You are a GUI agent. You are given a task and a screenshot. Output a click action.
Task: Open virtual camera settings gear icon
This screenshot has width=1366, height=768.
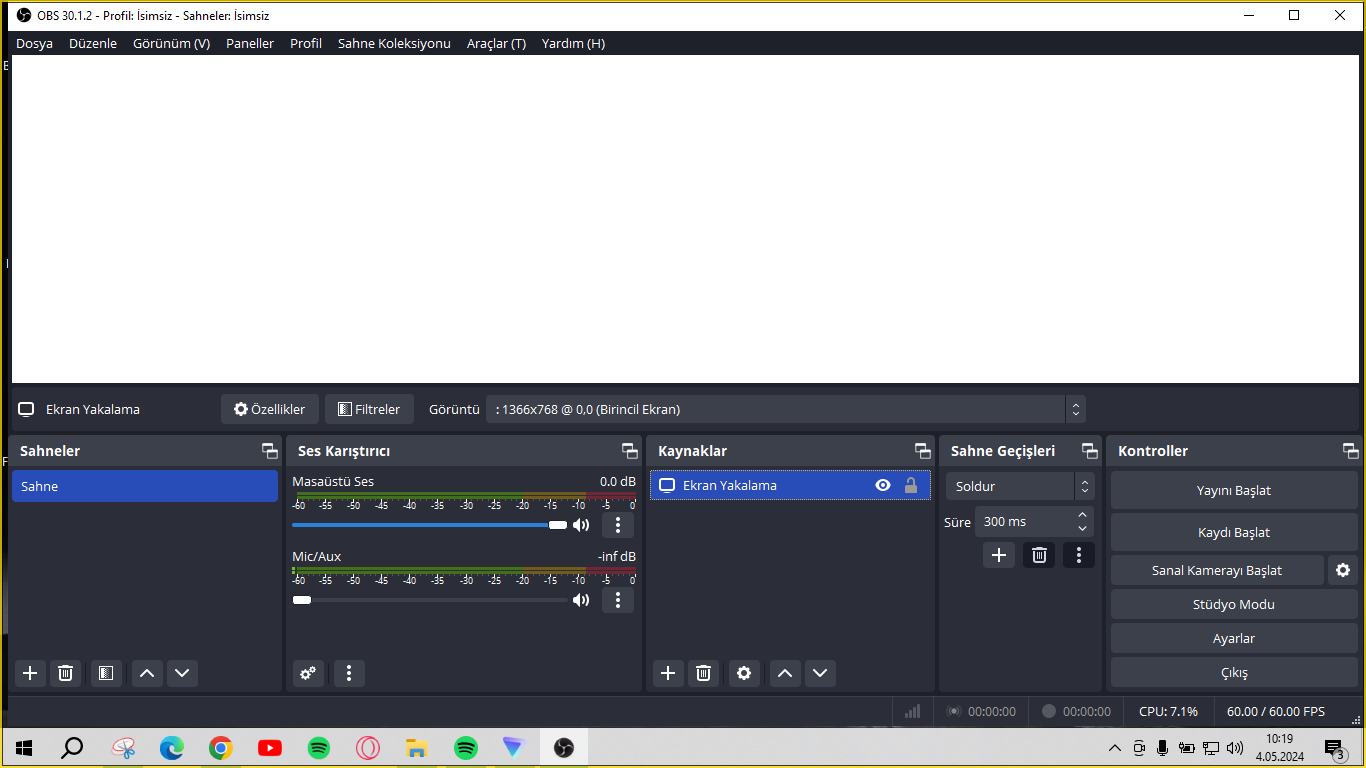pos(1343,570)
